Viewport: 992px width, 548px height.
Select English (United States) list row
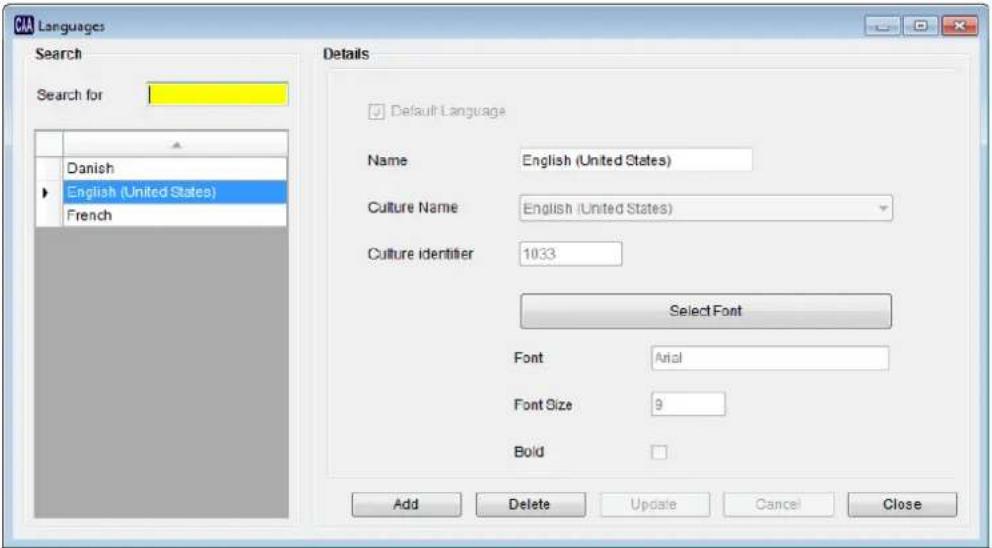175,192
